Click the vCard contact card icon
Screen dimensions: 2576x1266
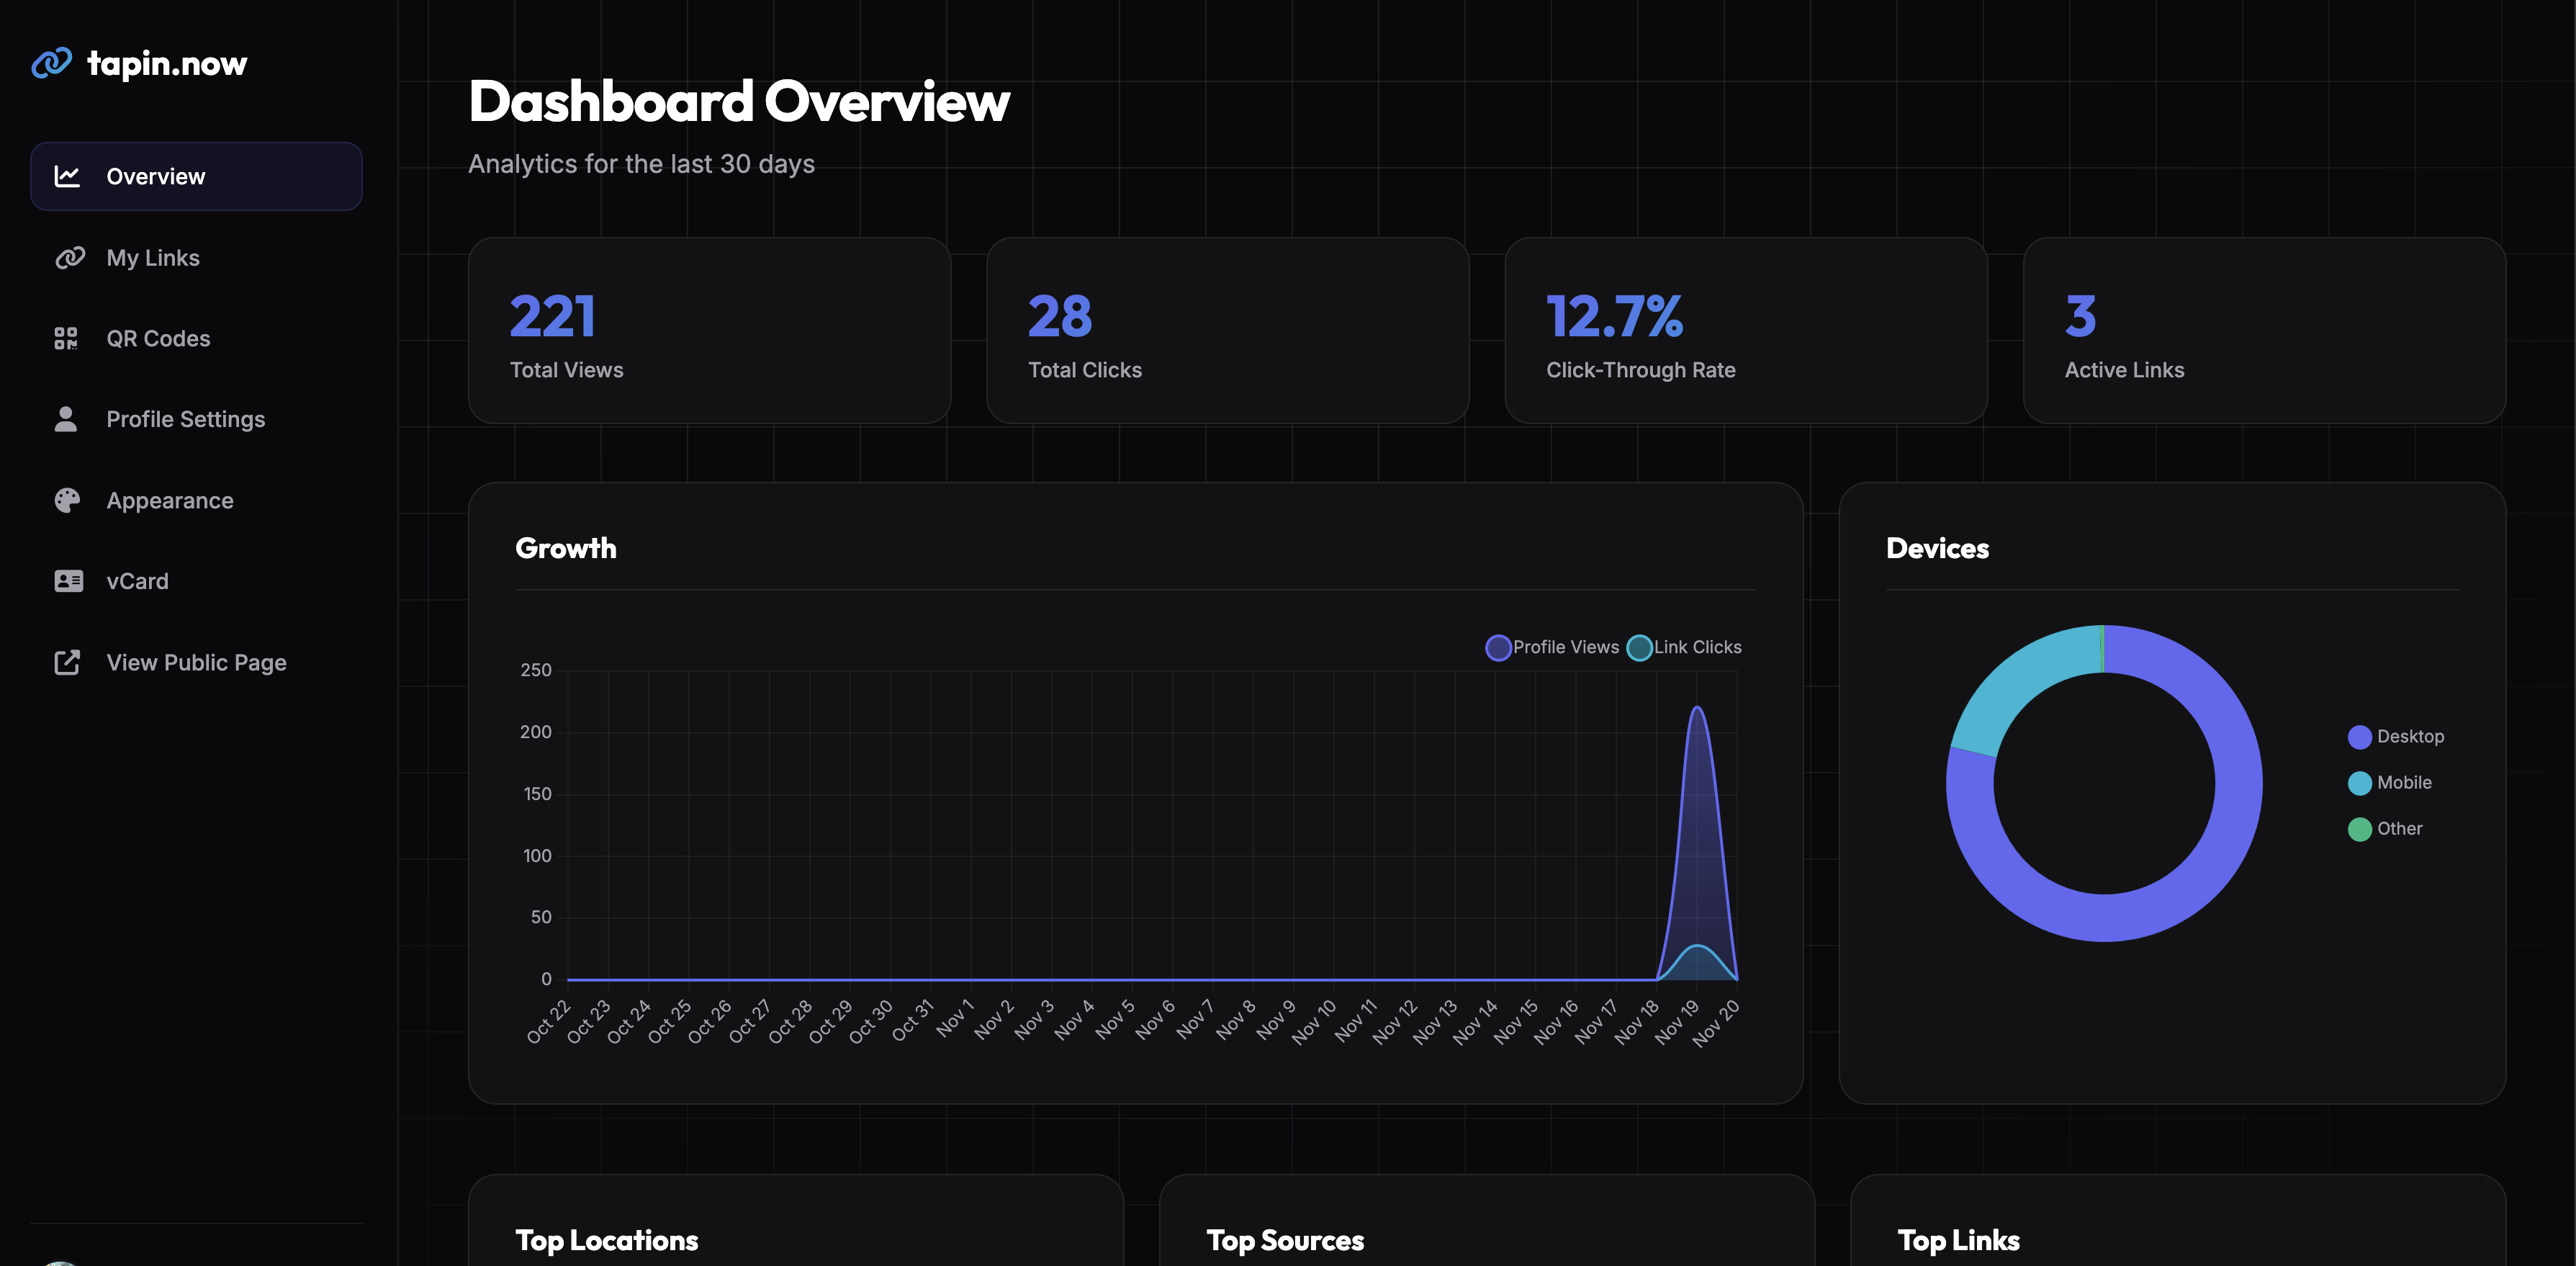click(x=68, y=581)
